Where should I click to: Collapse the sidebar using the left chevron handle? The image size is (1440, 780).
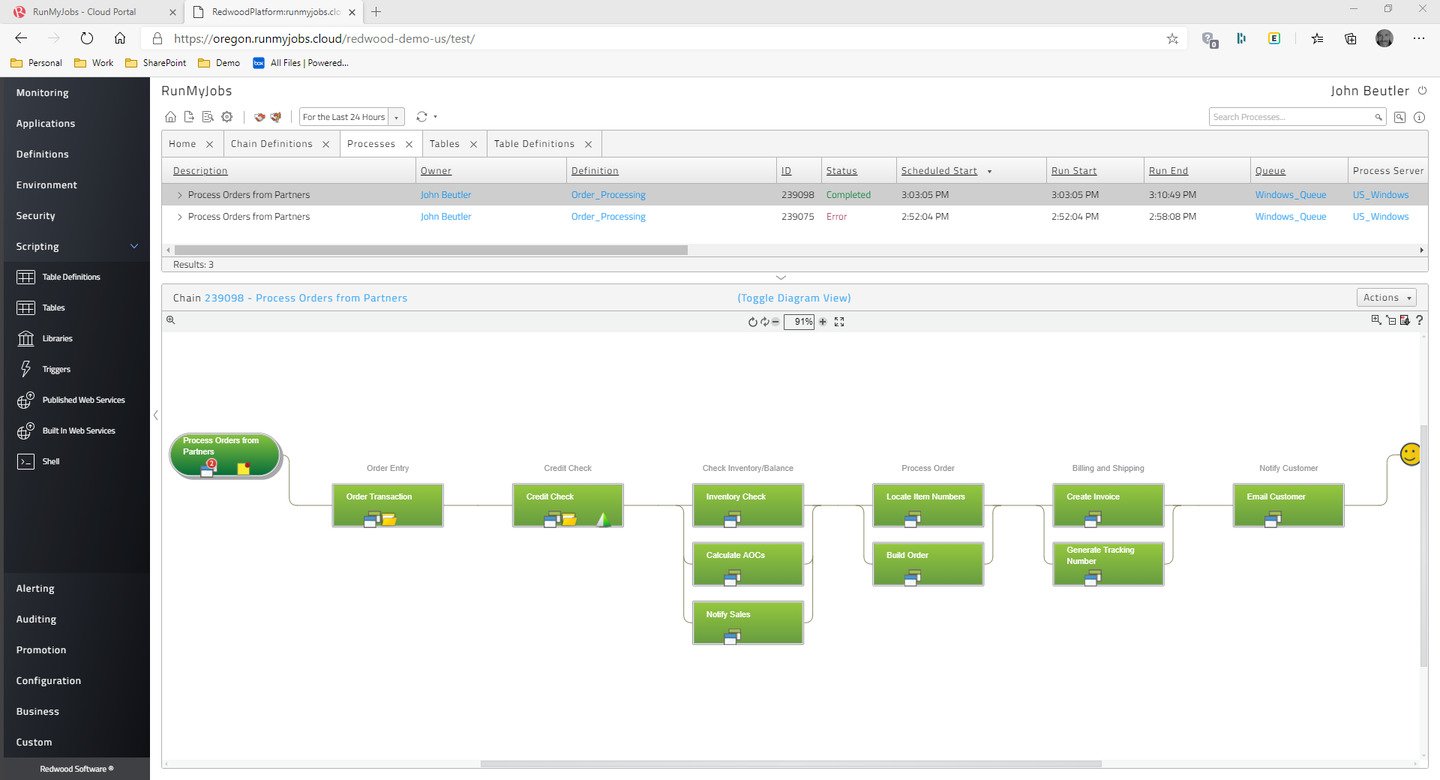[x=156, y=414]
